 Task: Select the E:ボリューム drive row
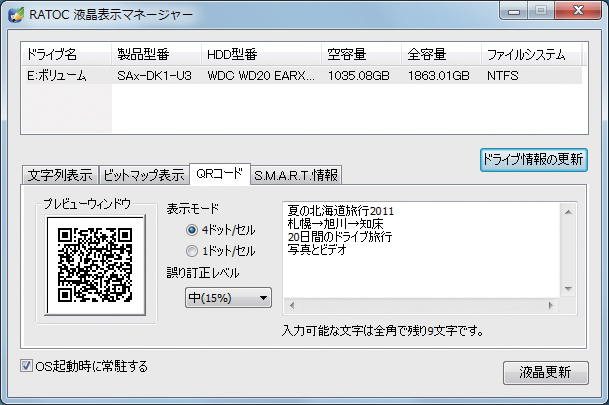(302, 75)
